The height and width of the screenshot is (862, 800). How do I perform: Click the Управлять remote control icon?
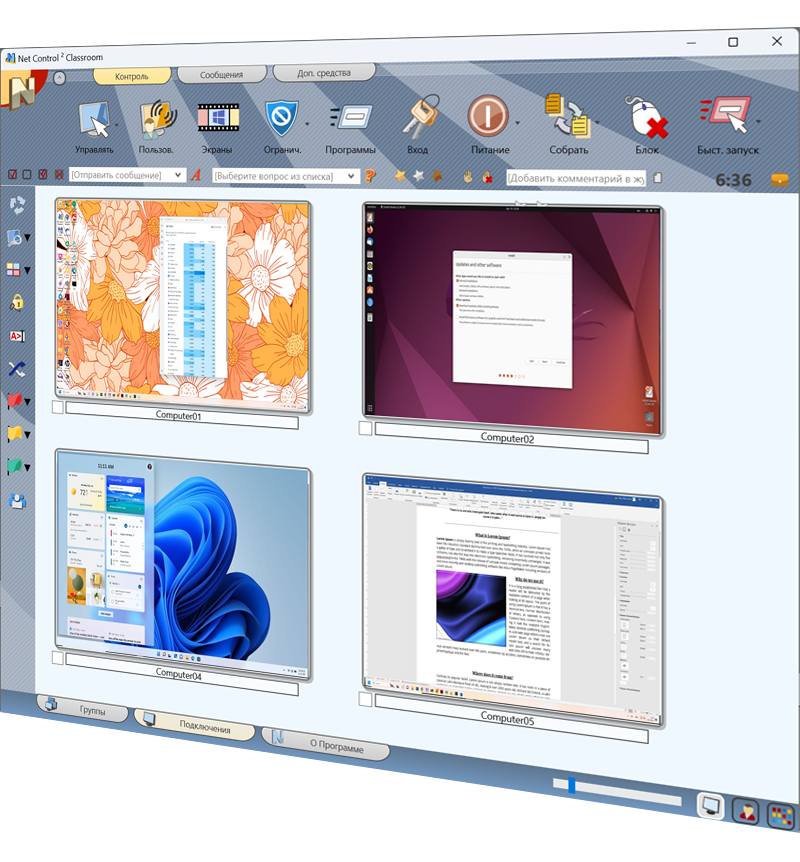(x=95, y=120)
